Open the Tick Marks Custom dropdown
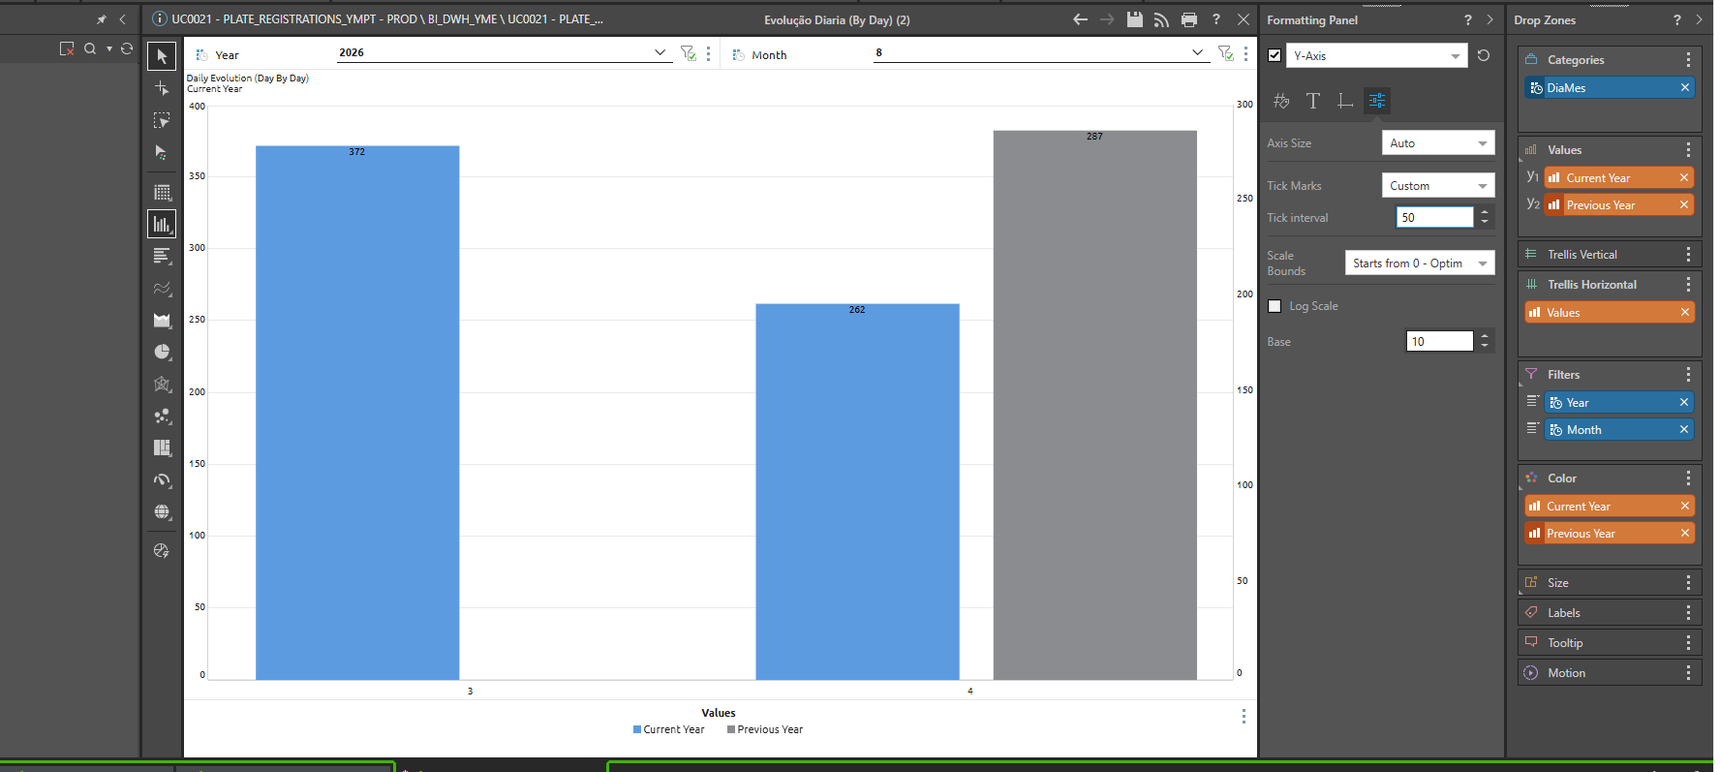 (x=1438, y=186)
